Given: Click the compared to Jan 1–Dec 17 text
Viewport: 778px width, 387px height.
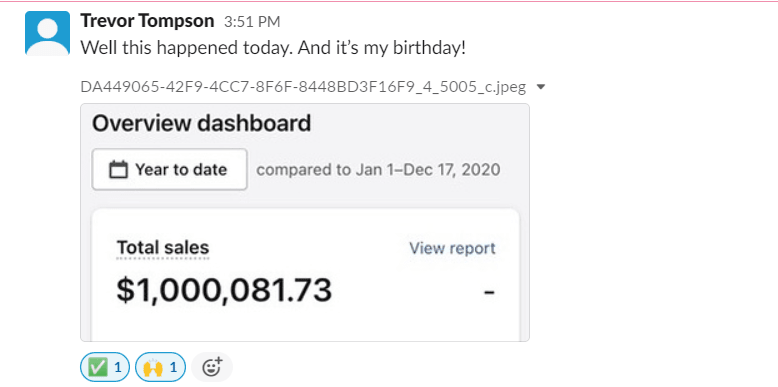Looking at the screenshot, I should 378,170.
